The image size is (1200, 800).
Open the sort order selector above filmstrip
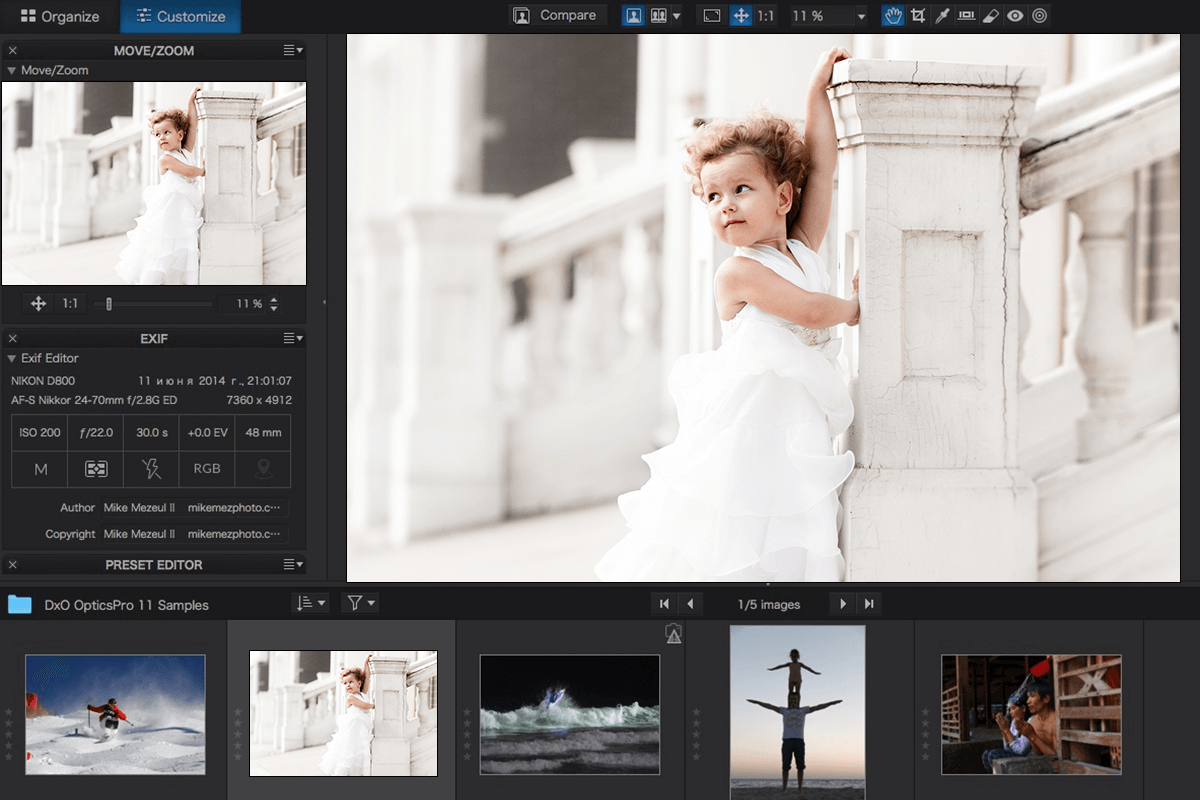click(312, 602)
